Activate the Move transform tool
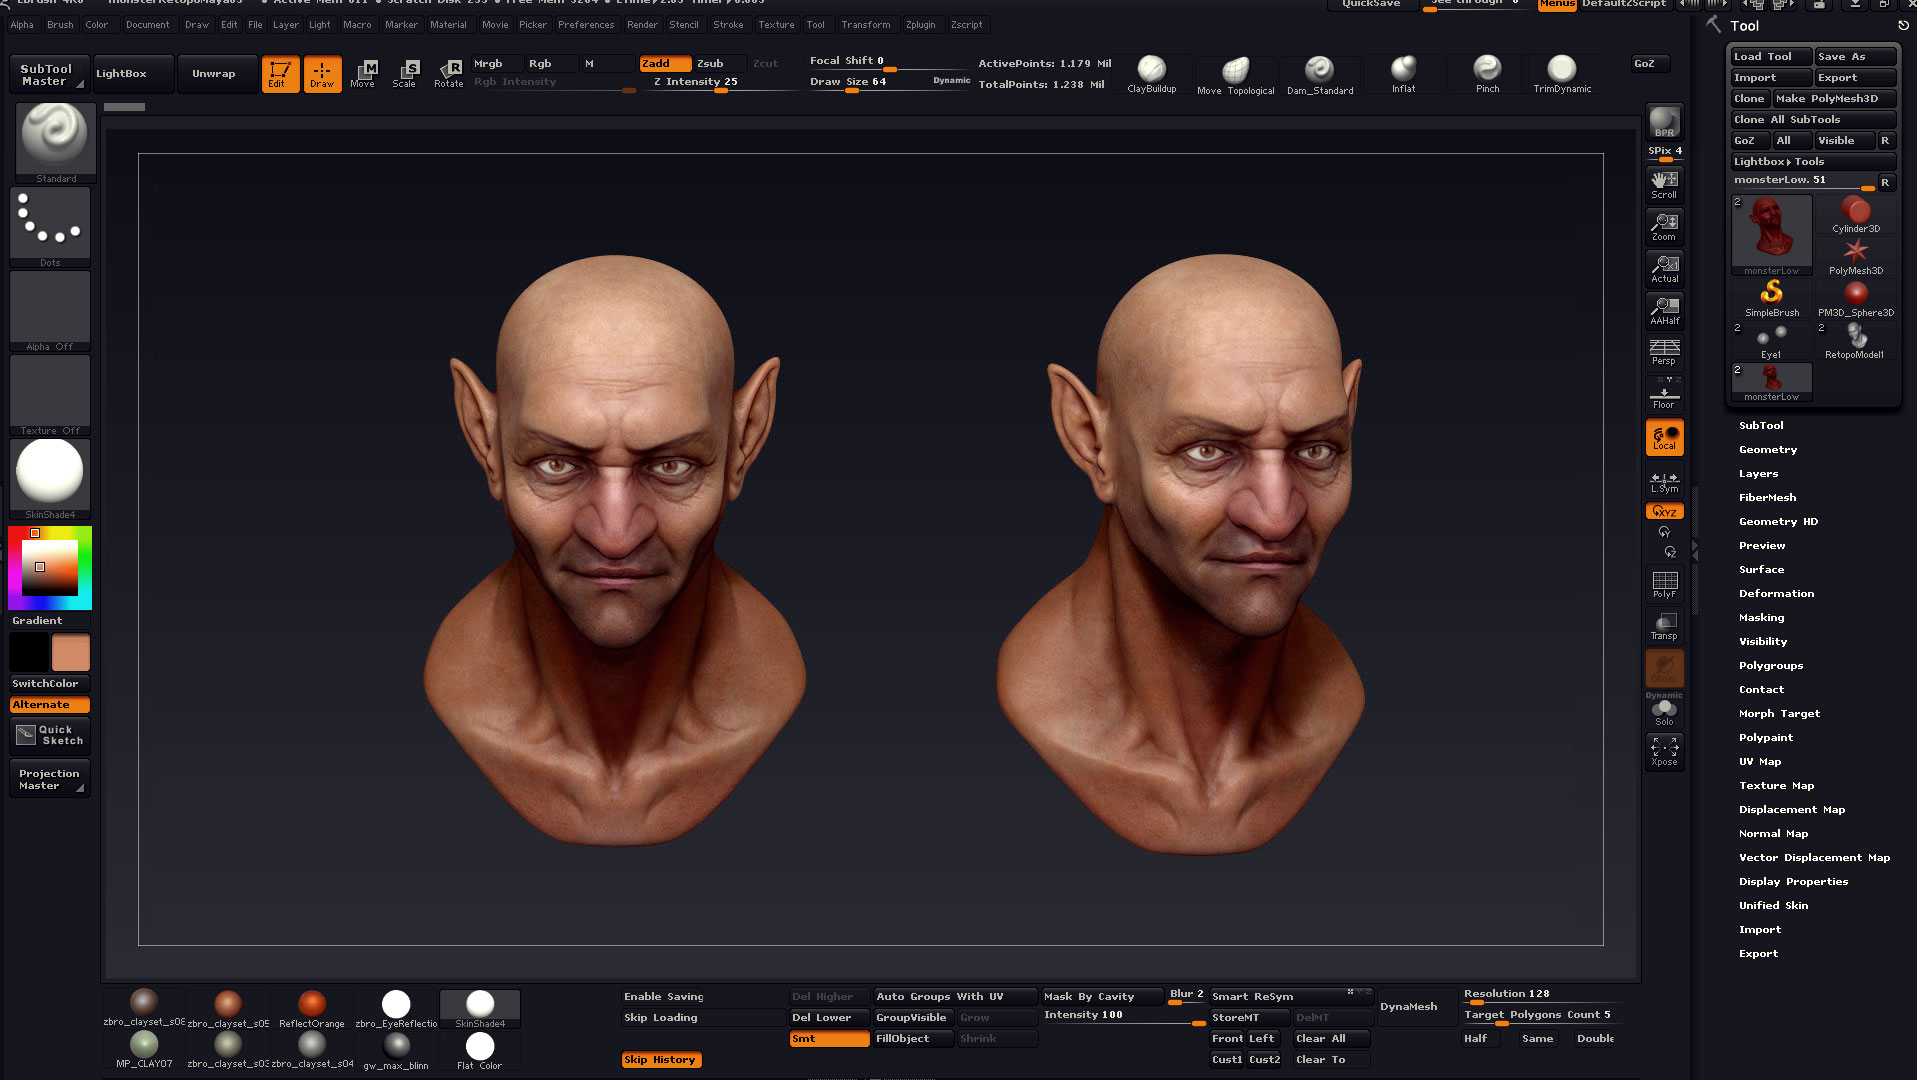The image size is (1917, 1080). coord(363,74)
